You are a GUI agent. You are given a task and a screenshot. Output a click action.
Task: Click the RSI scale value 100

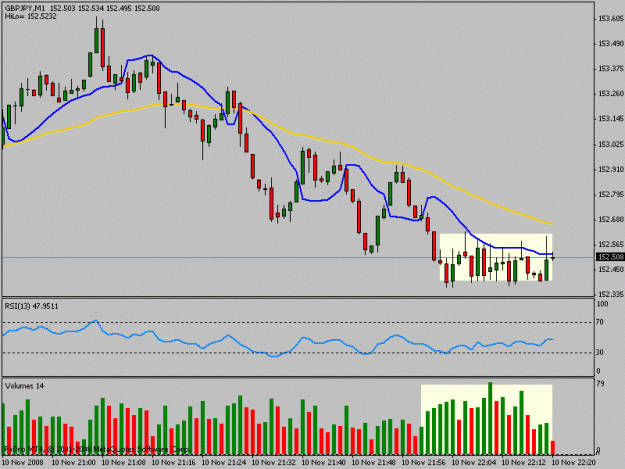(x=603, y=304)
